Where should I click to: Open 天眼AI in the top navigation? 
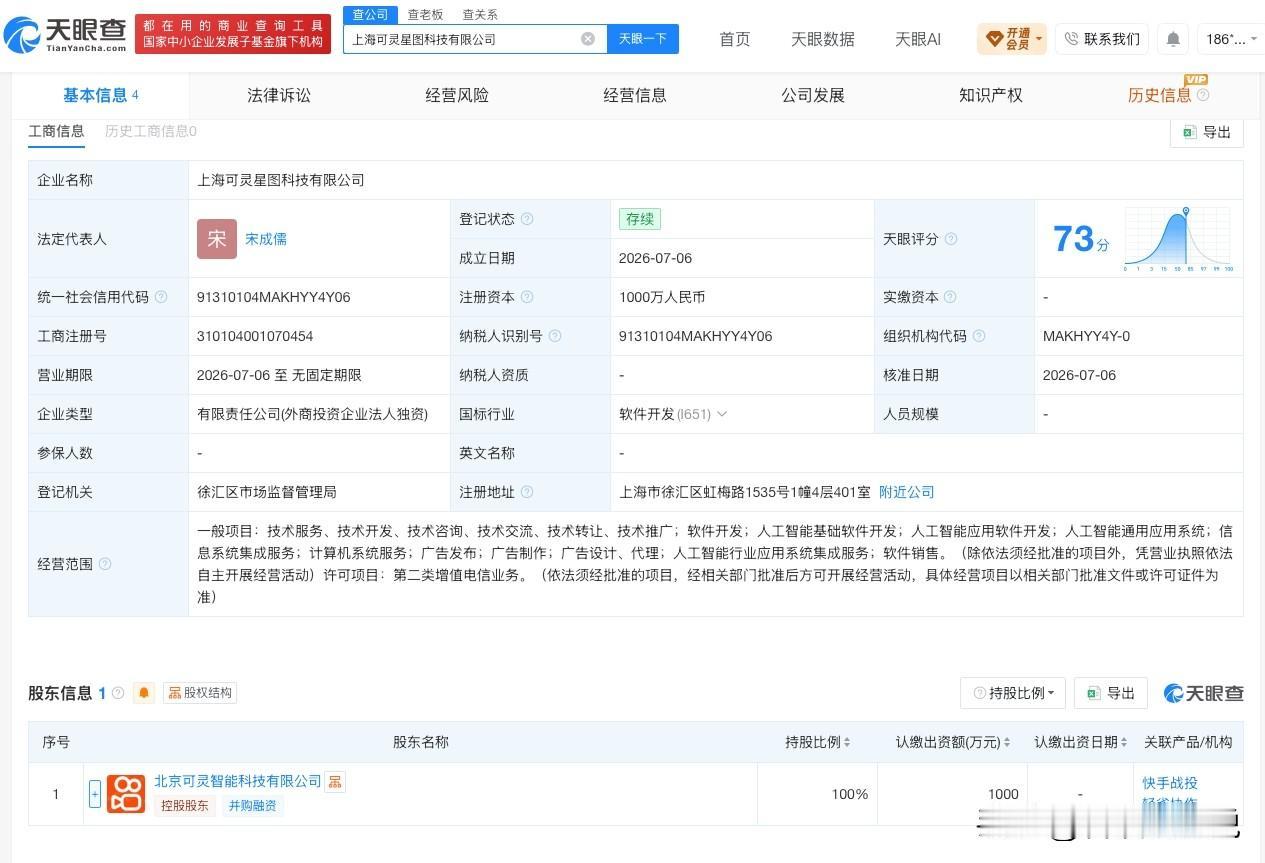(918, 39)
